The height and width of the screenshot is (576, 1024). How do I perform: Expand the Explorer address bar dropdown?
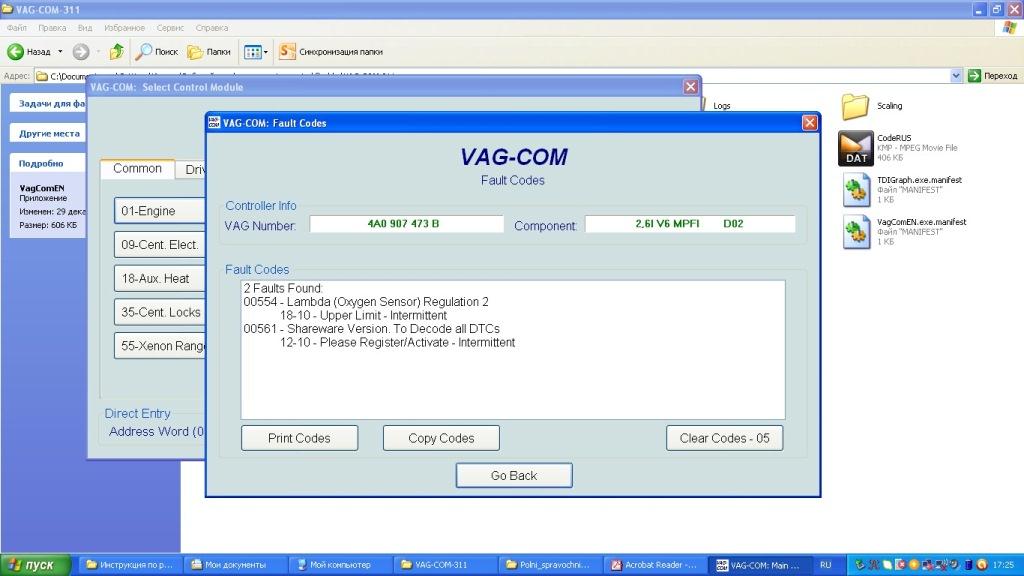pyautogui.click(x=956, y=76)
